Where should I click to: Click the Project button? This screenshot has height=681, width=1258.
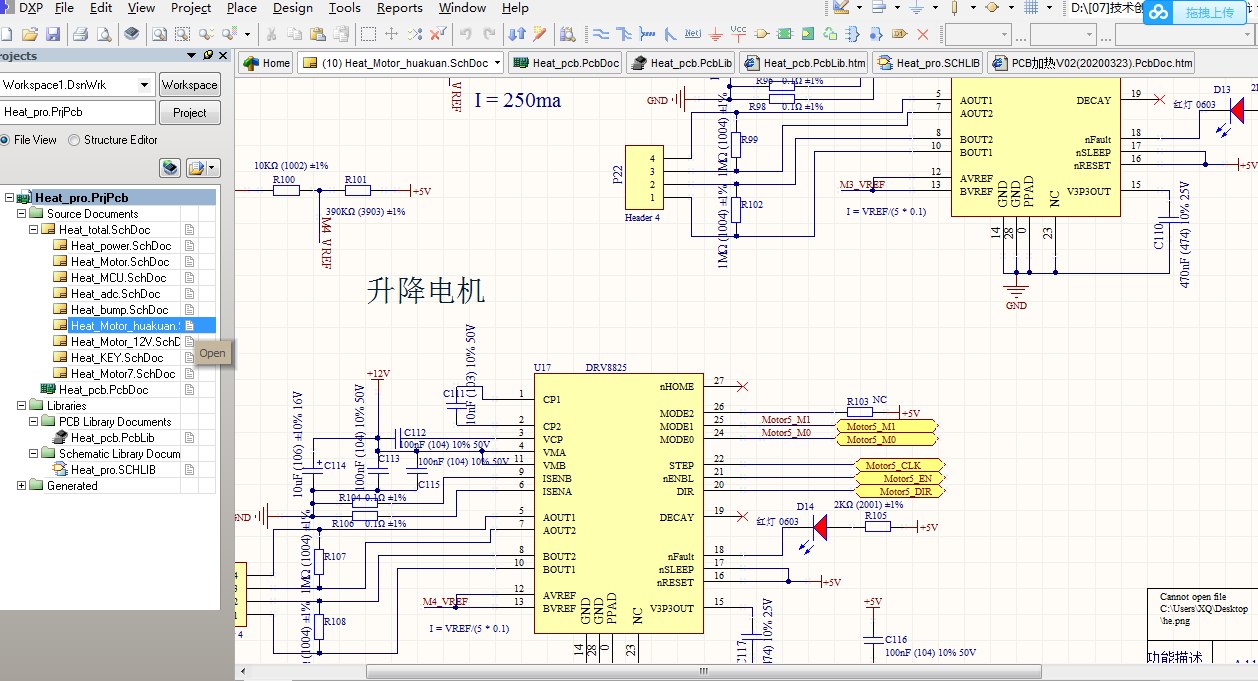(x=189, y=112)
